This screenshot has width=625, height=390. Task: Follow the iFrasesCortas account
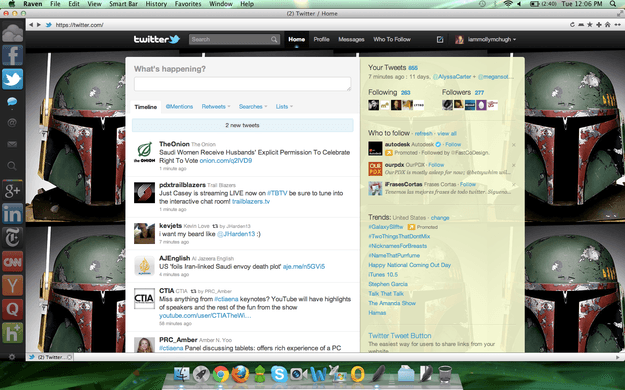pyautogui.click(x=468, y=184)
